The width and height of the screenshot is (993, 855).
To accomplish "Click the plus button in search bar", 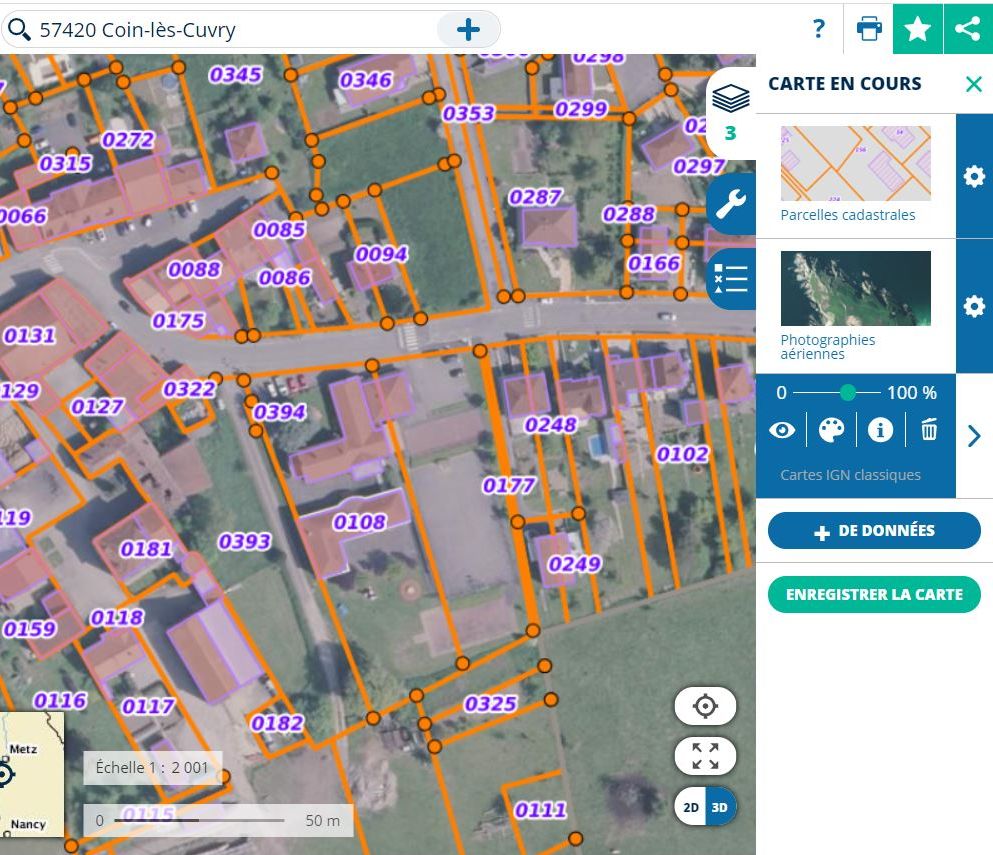I will coord(468,29).
